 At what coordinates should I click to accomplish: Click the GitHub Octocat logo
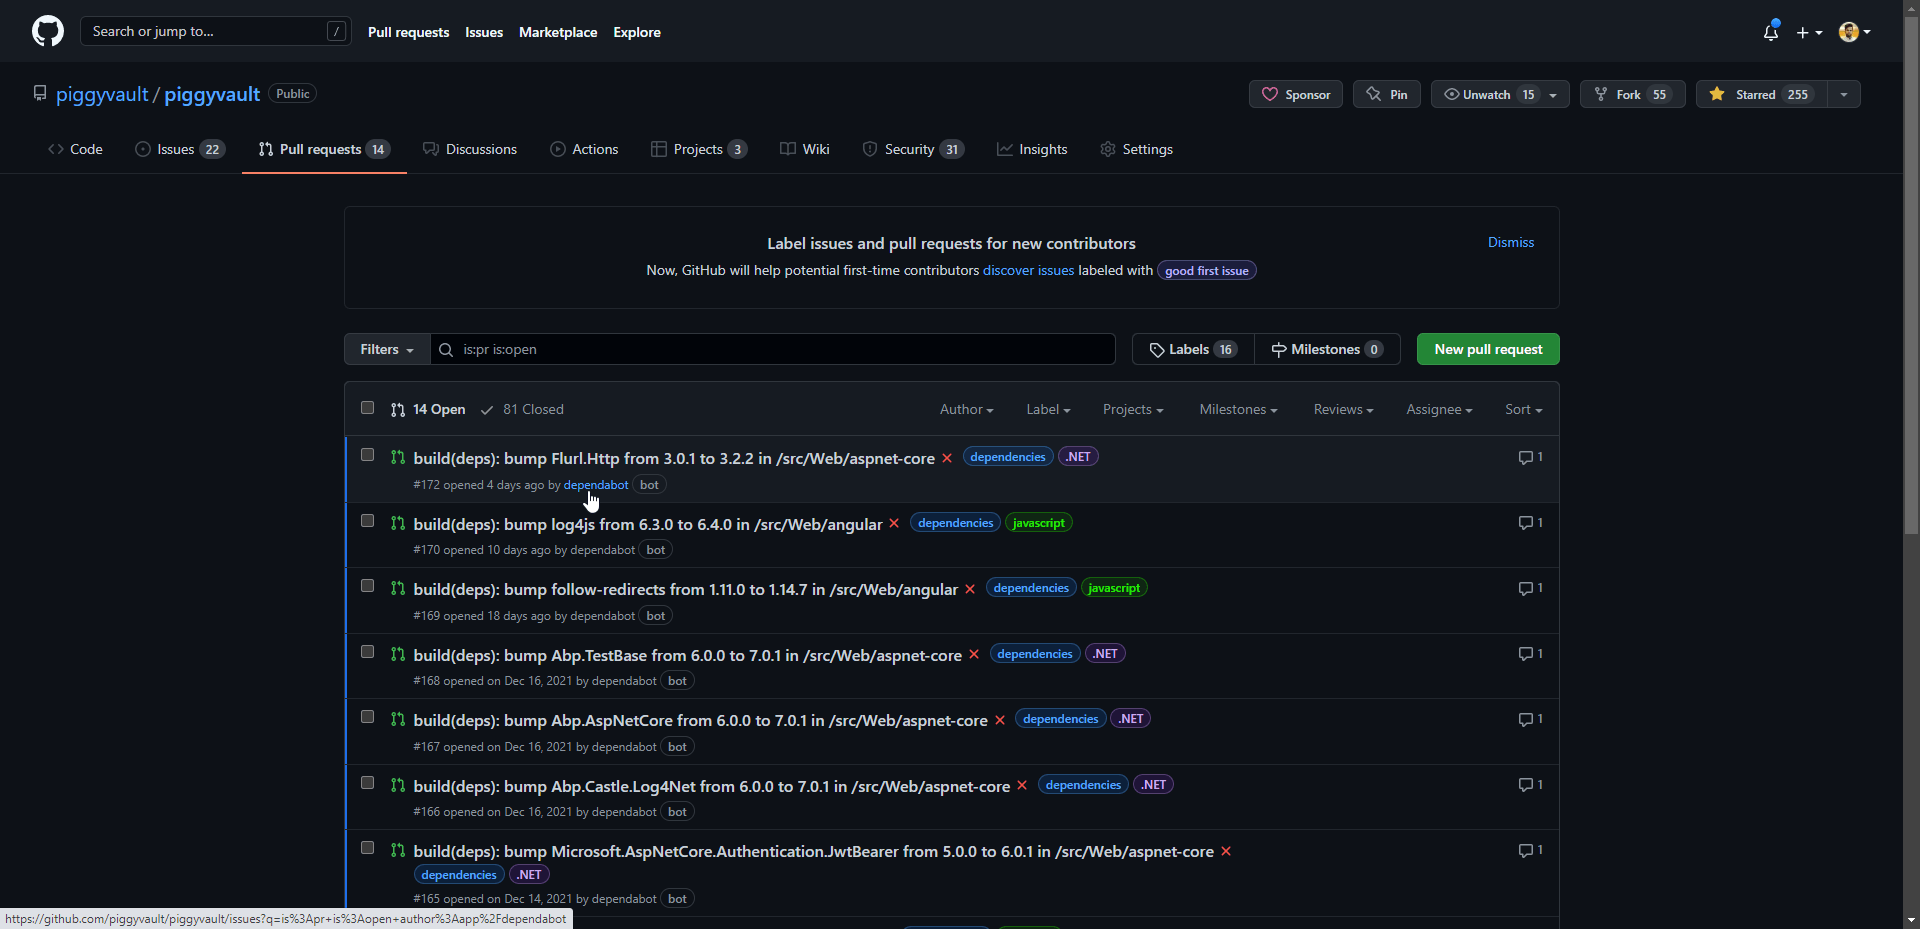click(x=47, y=31)
